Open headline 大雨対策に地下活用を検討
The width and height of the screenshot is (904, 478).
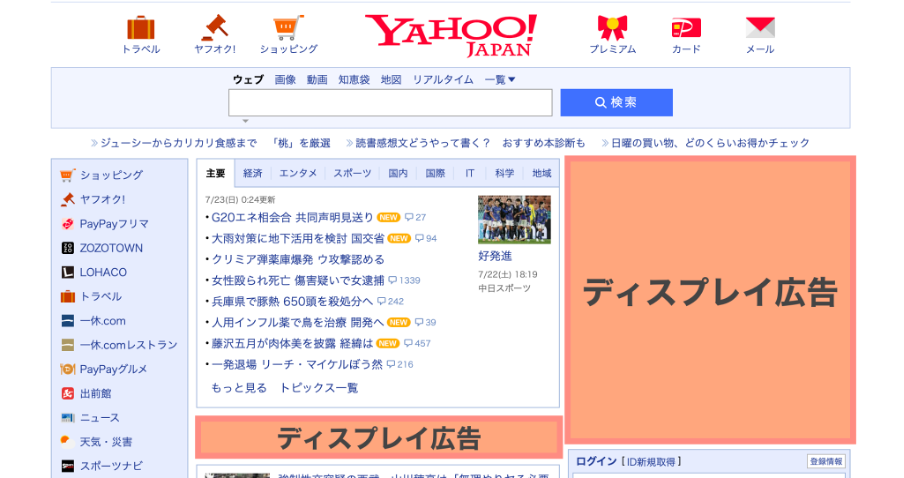[298, 238]
